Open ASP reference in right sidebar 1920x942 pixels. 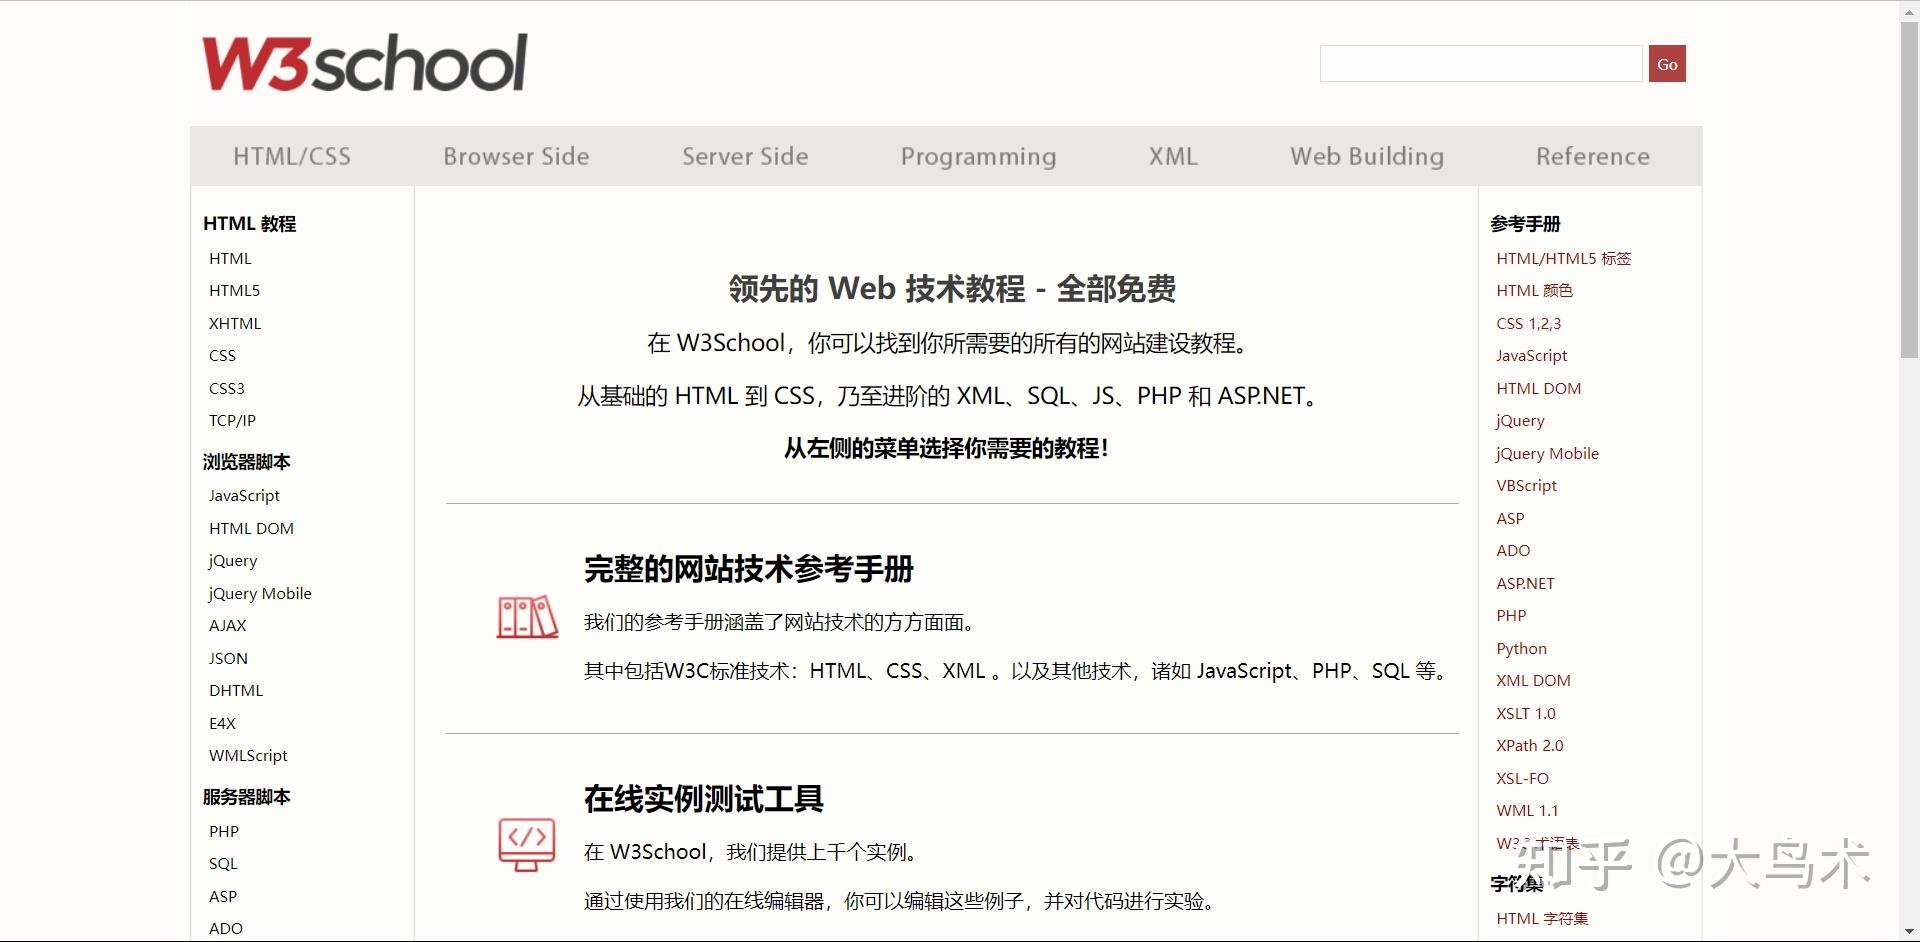pos(1510,518)
